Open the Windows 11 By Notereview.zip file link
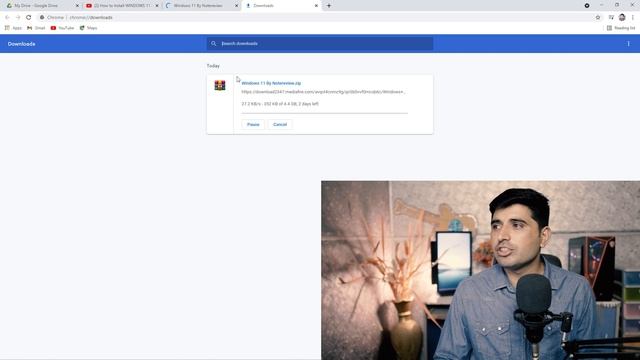Screen dimensions: 640x360 click(x=271, y=83)
